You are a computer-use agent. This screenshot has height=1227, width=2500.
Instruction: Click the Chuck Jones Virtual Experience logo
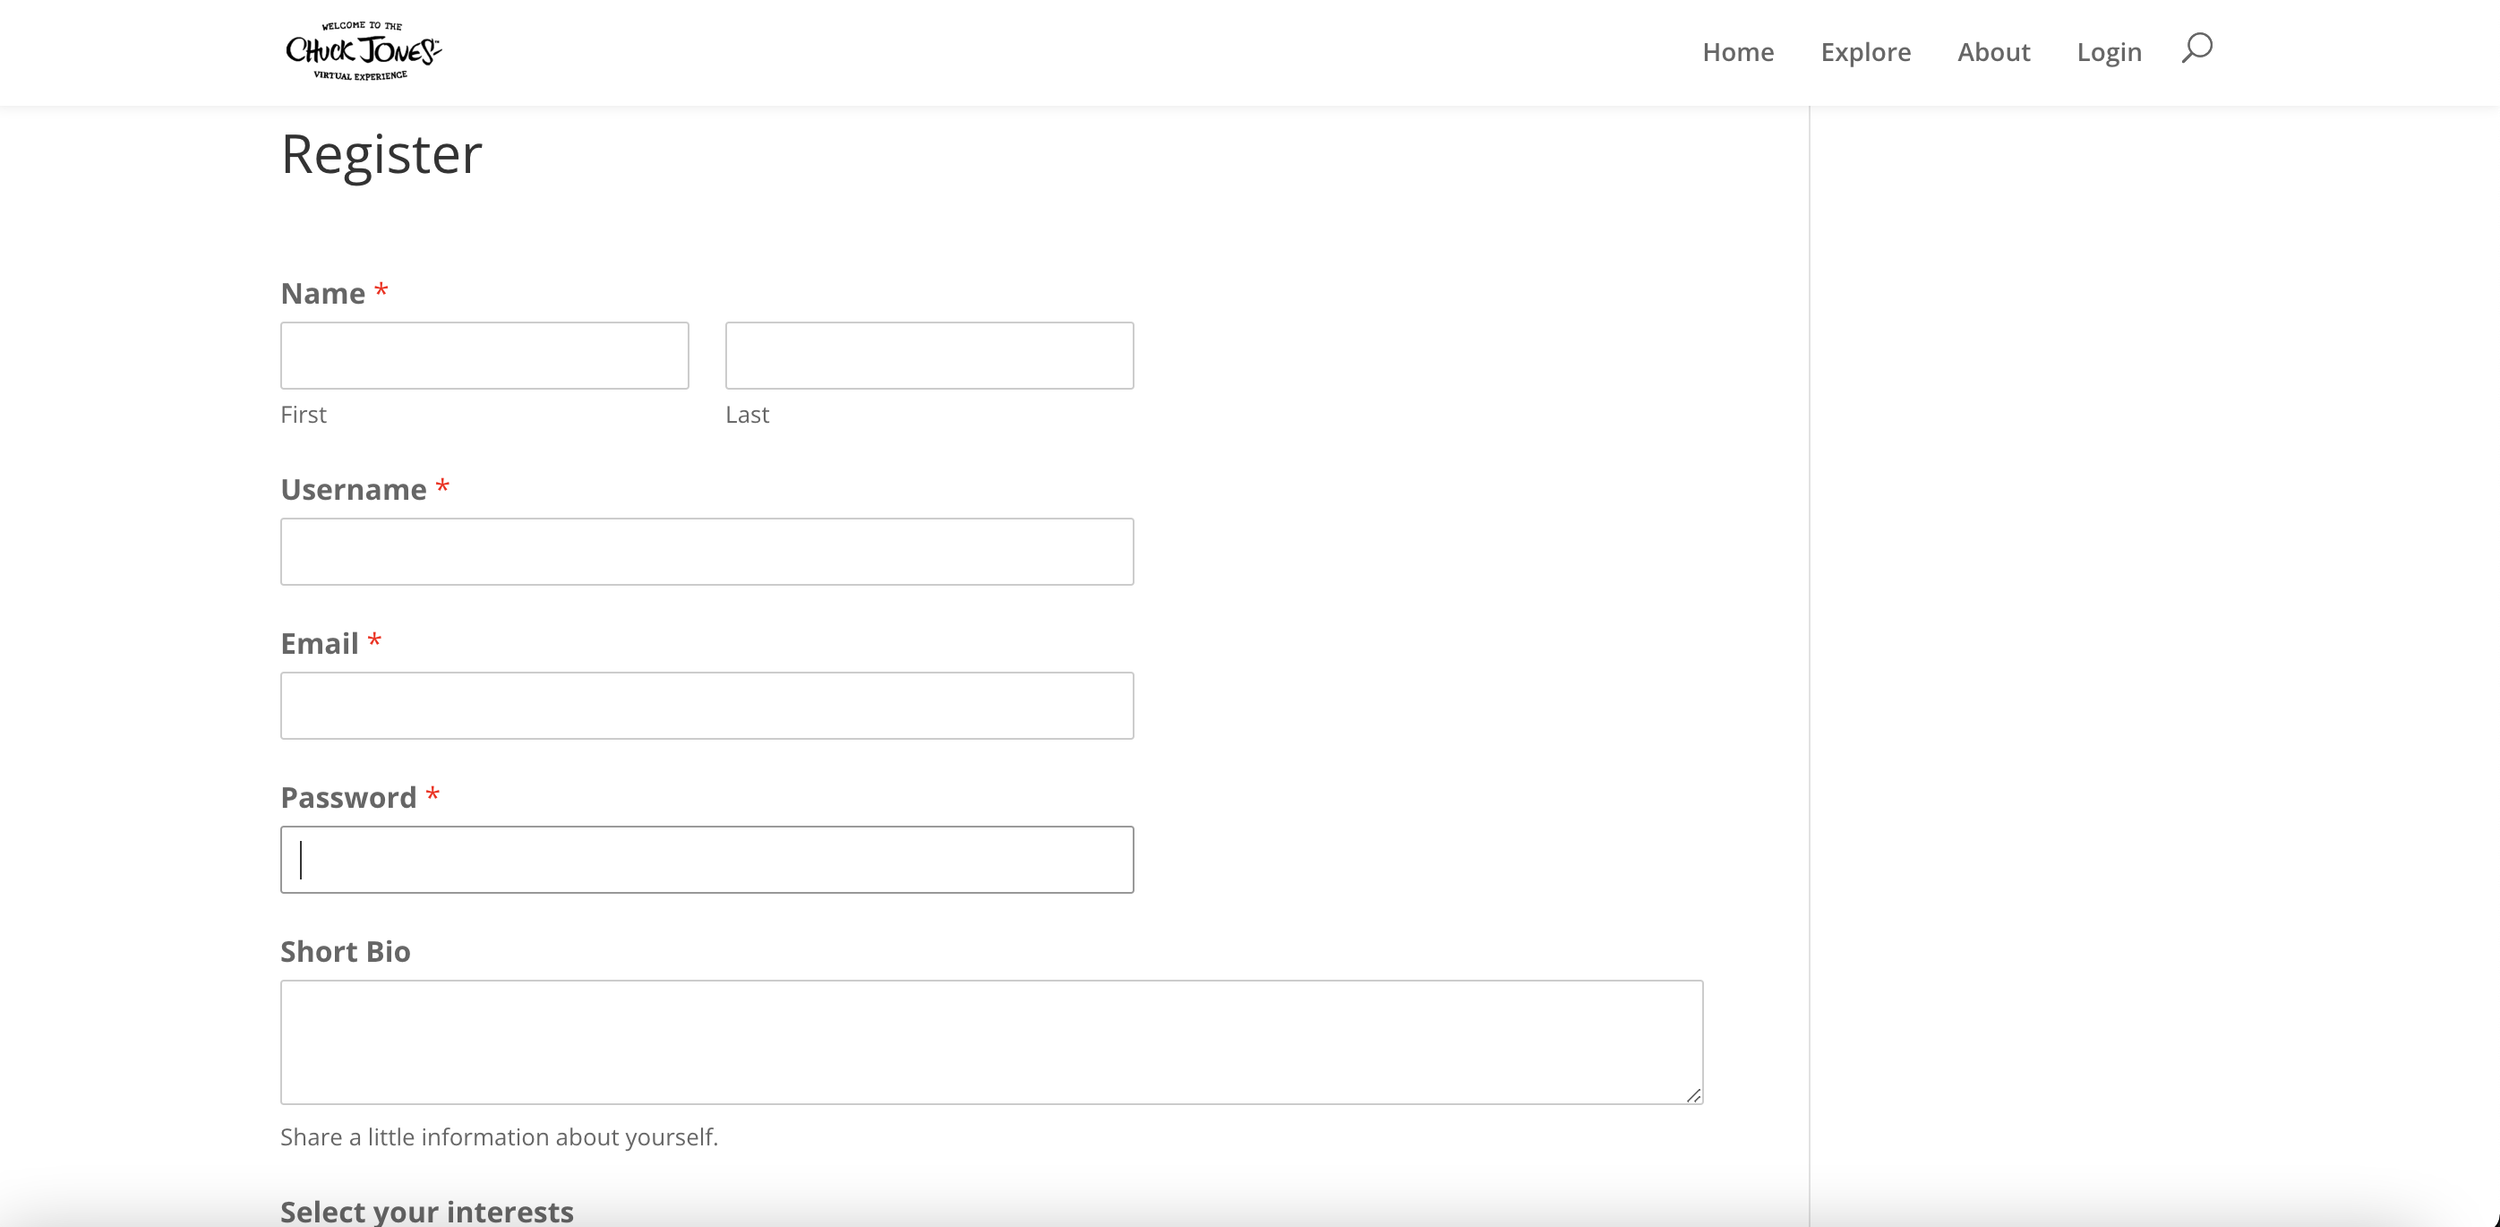pos(362,51)
